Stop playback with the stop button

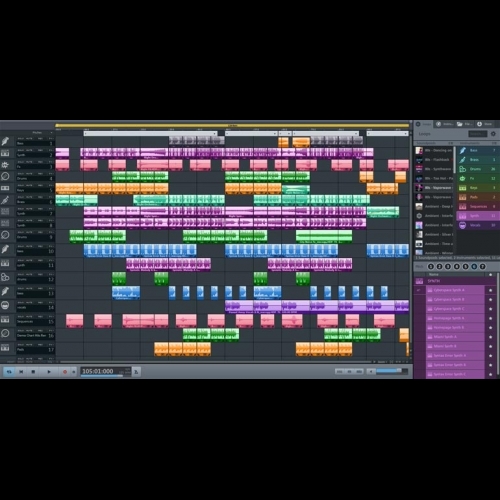(x=33, y=372)
